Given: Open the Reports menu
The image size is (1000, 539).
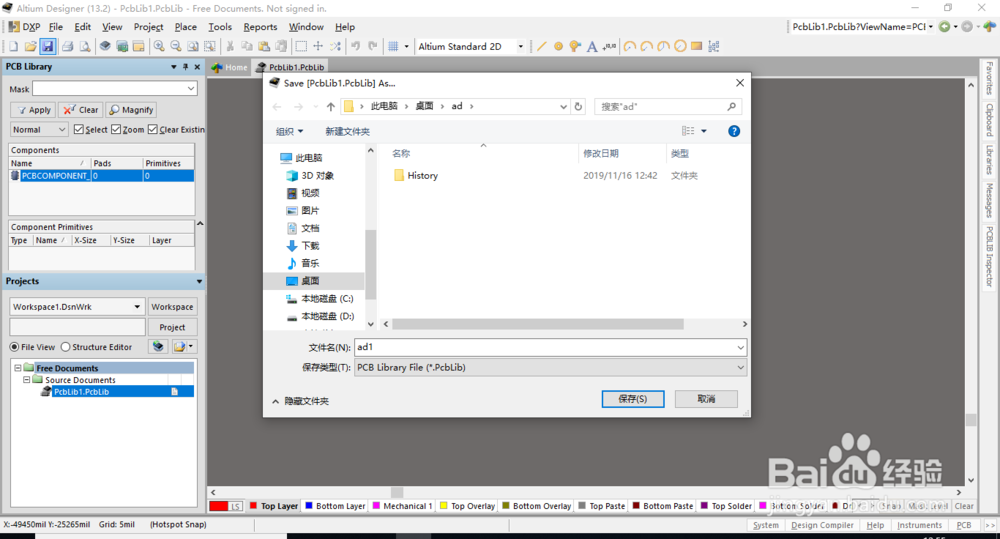Looking at the screenshot, I should click(x=260, y=27).
